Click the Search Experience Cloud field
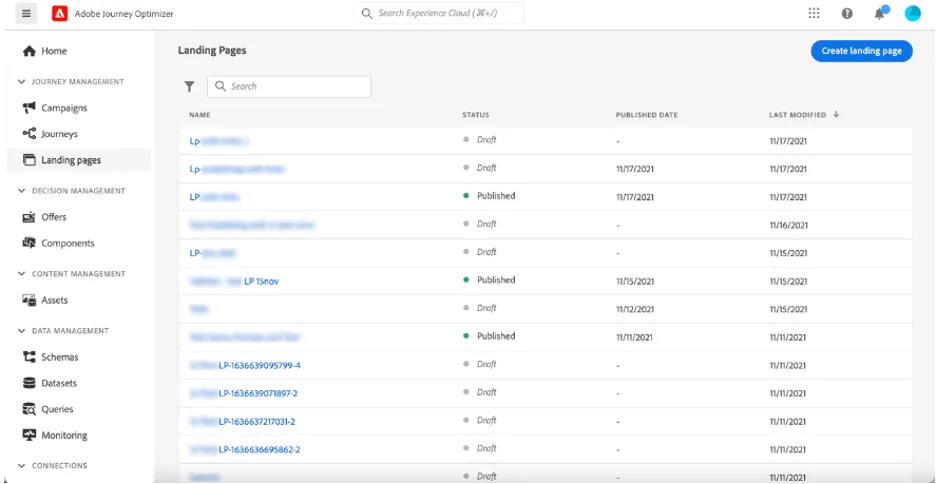 pos(439,13)
